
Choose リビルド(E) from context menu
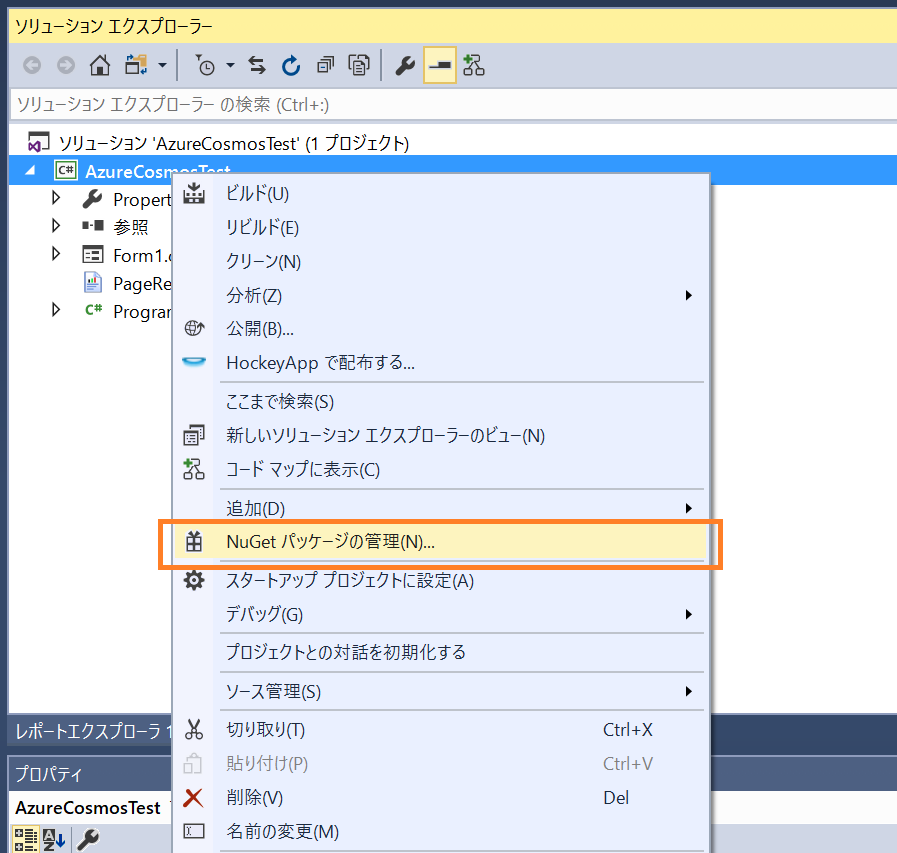click(x=441, y=227)
